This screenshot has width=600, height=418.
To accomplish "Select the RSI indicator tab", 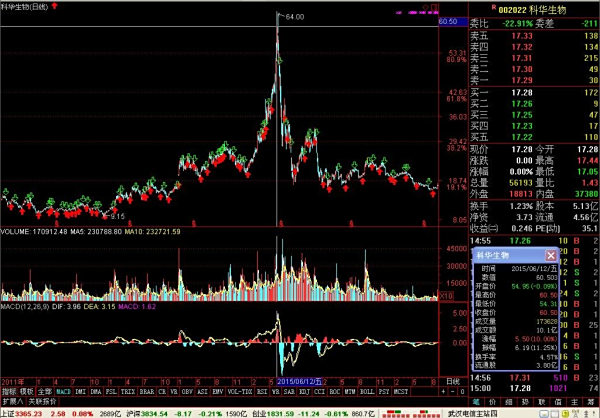I will [262, 392].
